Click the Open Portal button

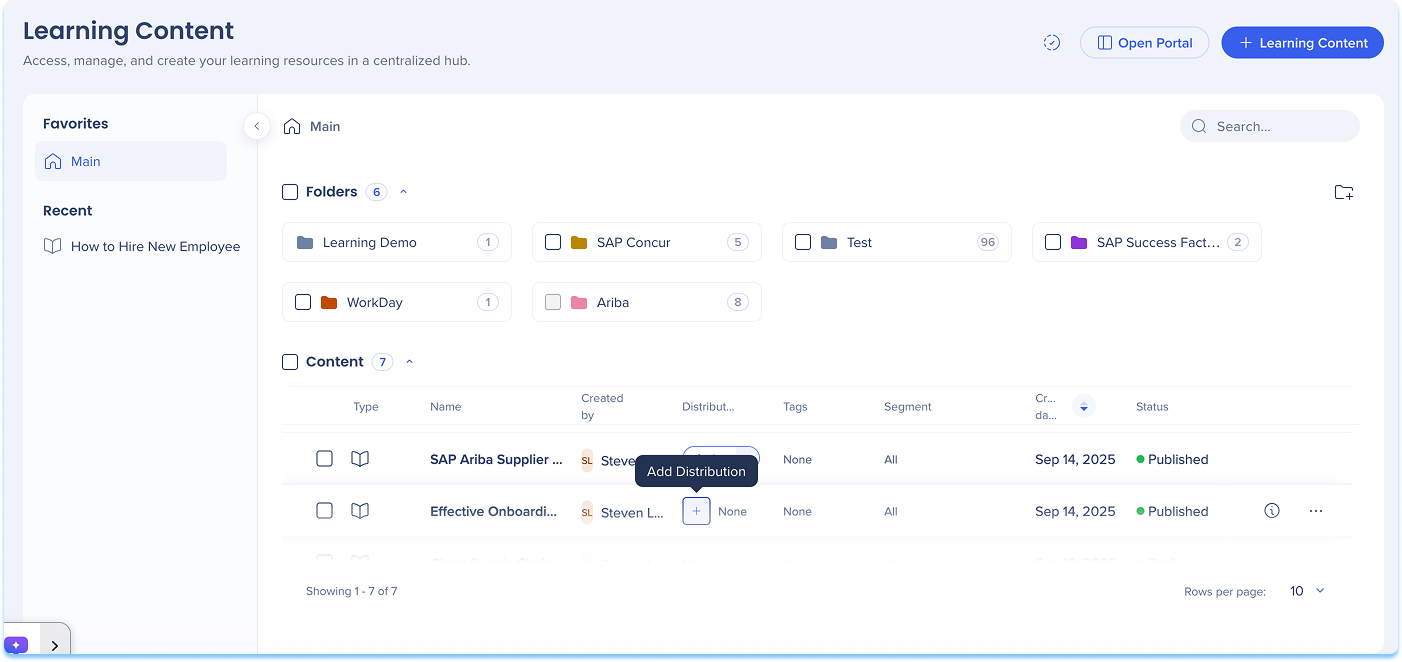point(1144,43)
